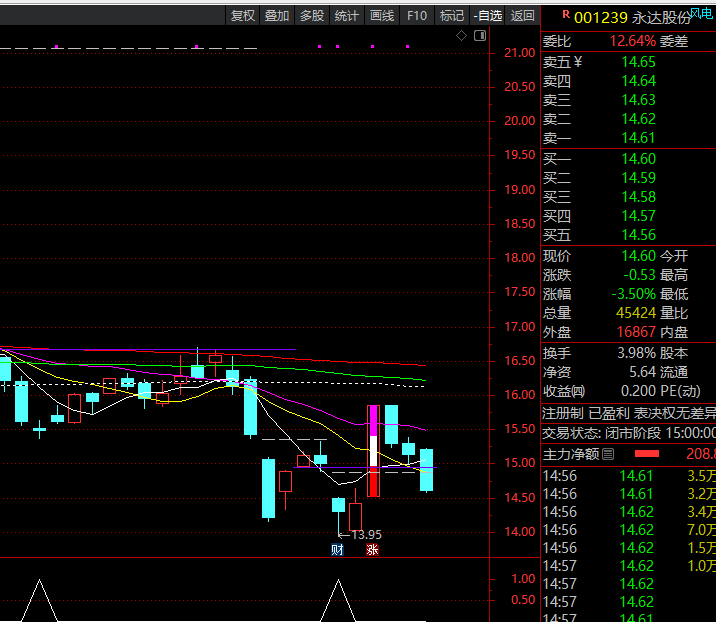Click 卖四 price 14.64

[x=638, y=81]
